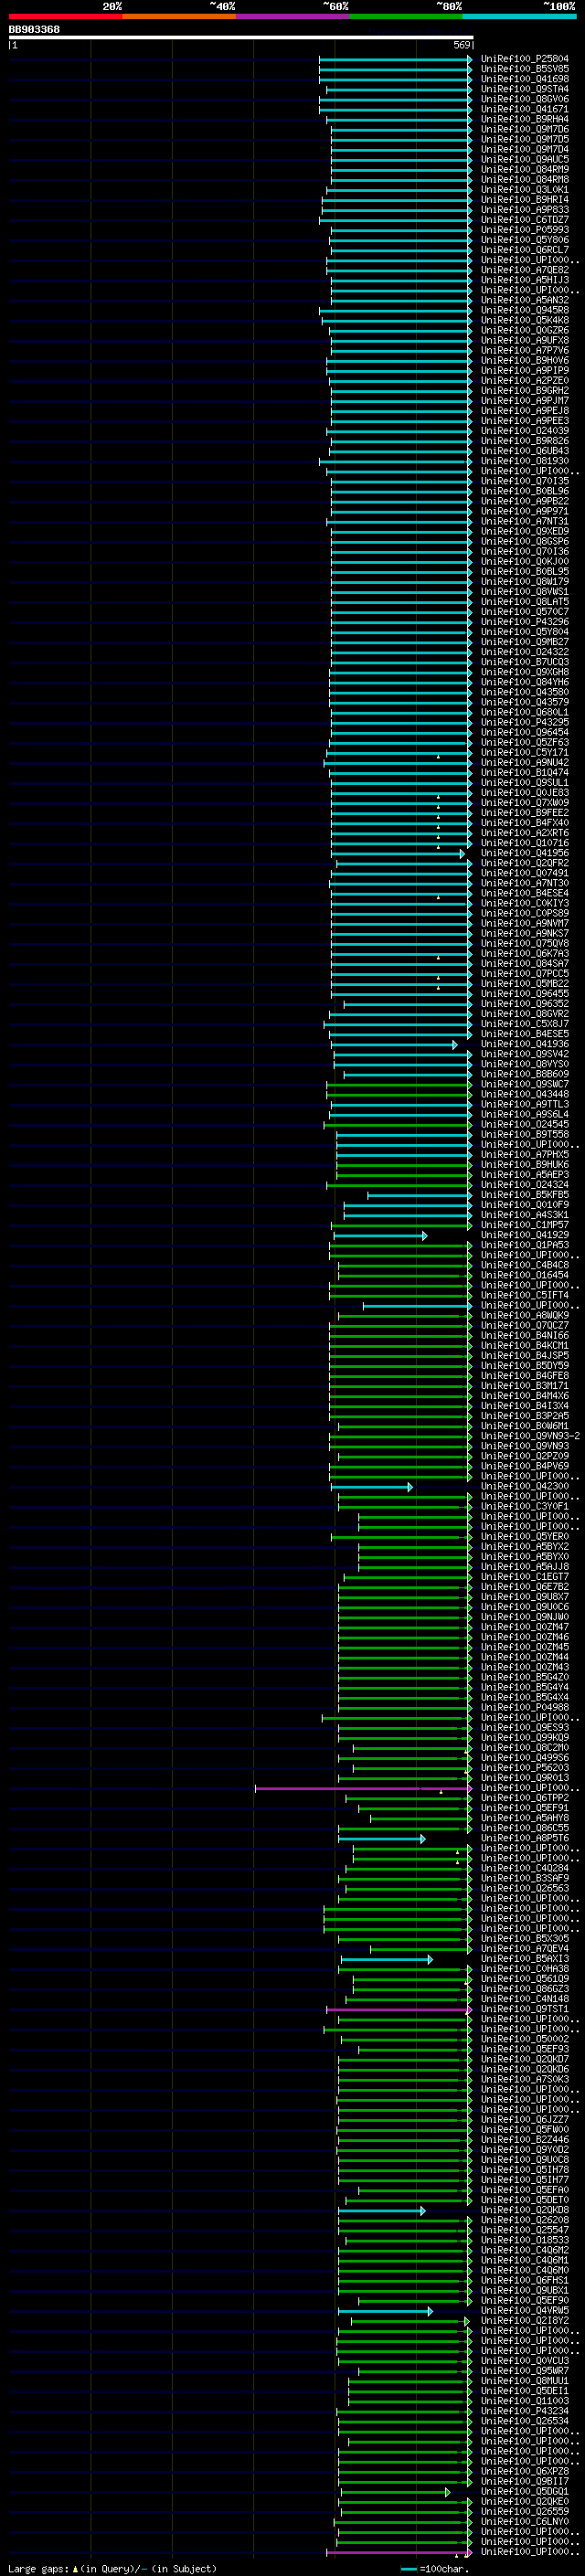Select the UniRef100_Q9M7D5 label
This screenshot has width=585, height=2576.
tap(525, 139)
